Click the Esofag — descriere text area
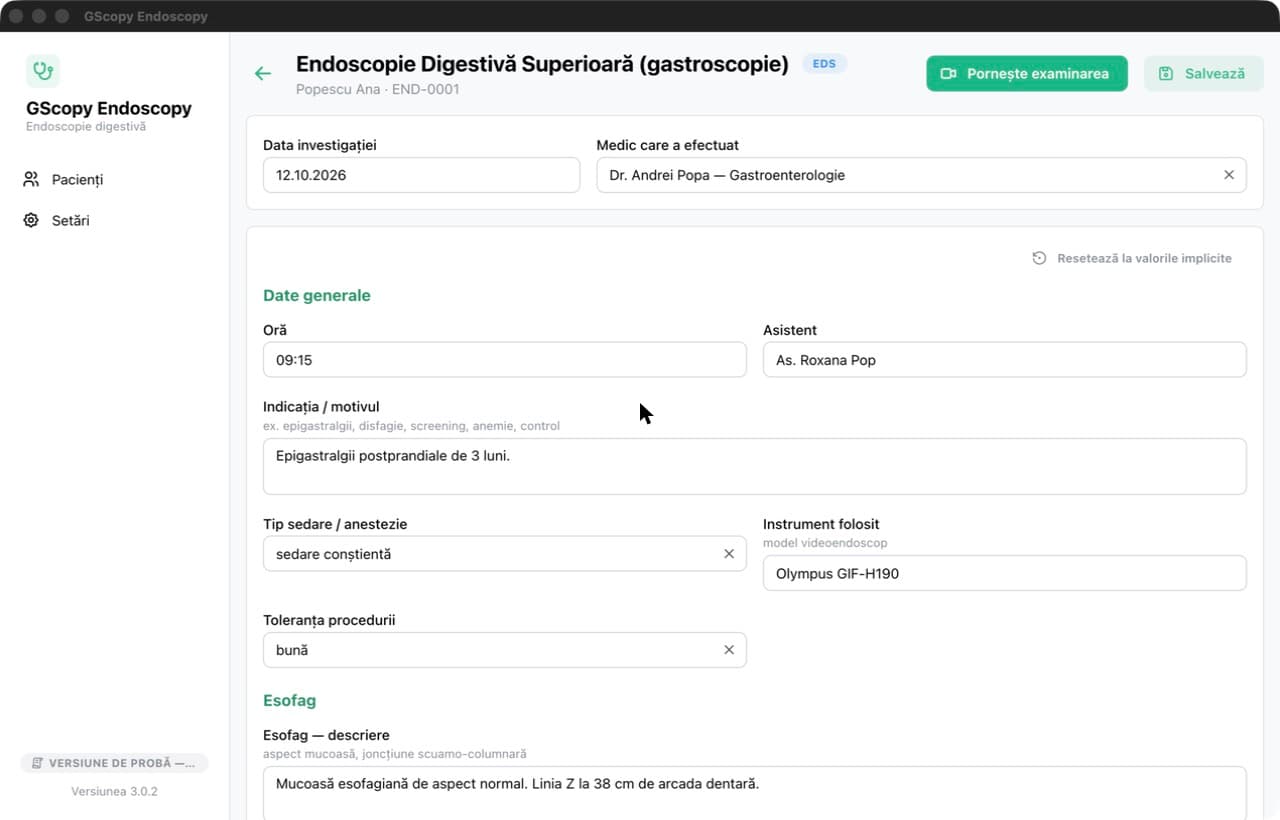The width and height of the screenshot is (1280, 820). point(754,793)
